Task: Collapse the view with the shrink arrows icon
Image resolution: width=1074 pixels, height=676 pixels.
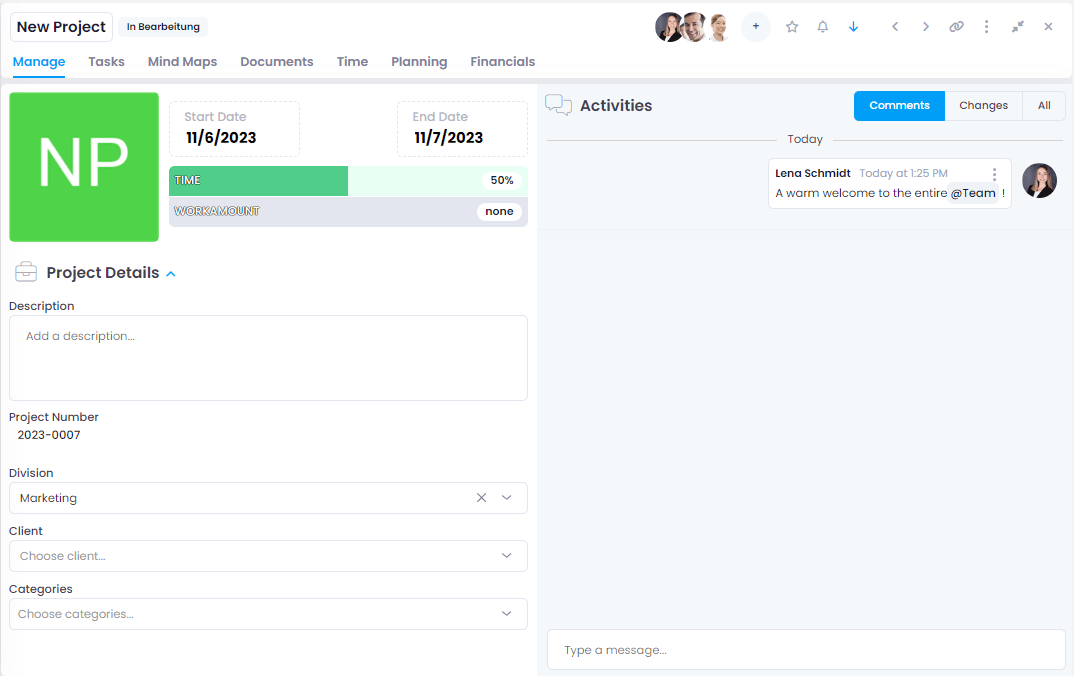Action: (x=1017, y=26)
